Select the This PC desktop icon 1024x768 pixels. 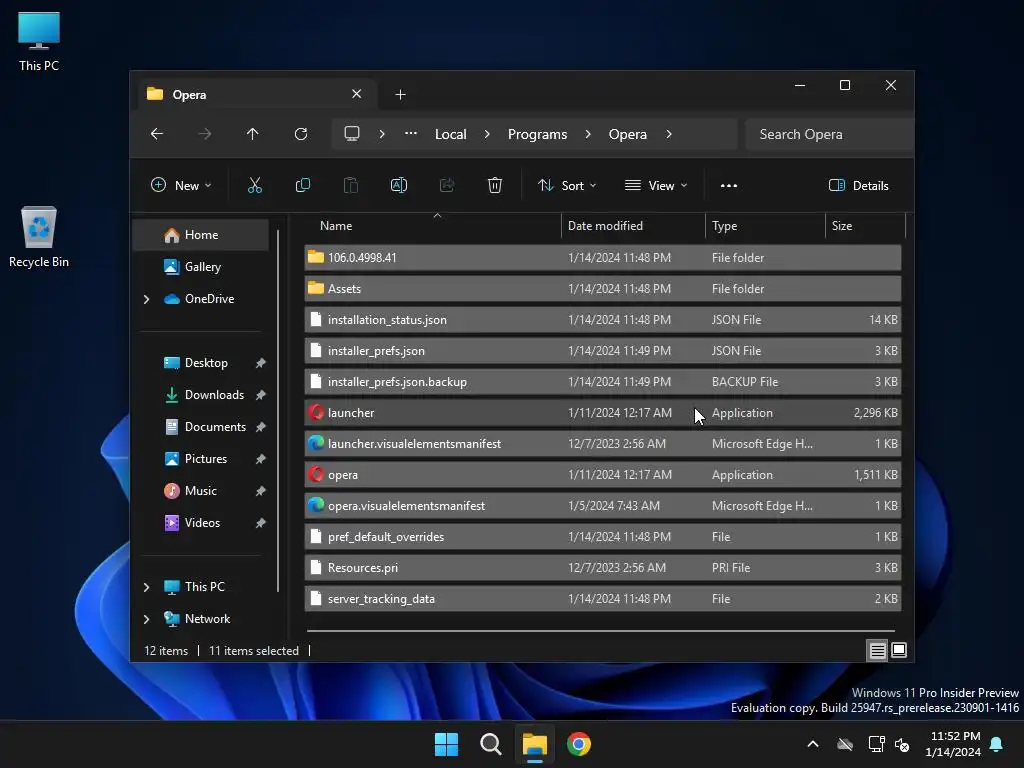39,42
